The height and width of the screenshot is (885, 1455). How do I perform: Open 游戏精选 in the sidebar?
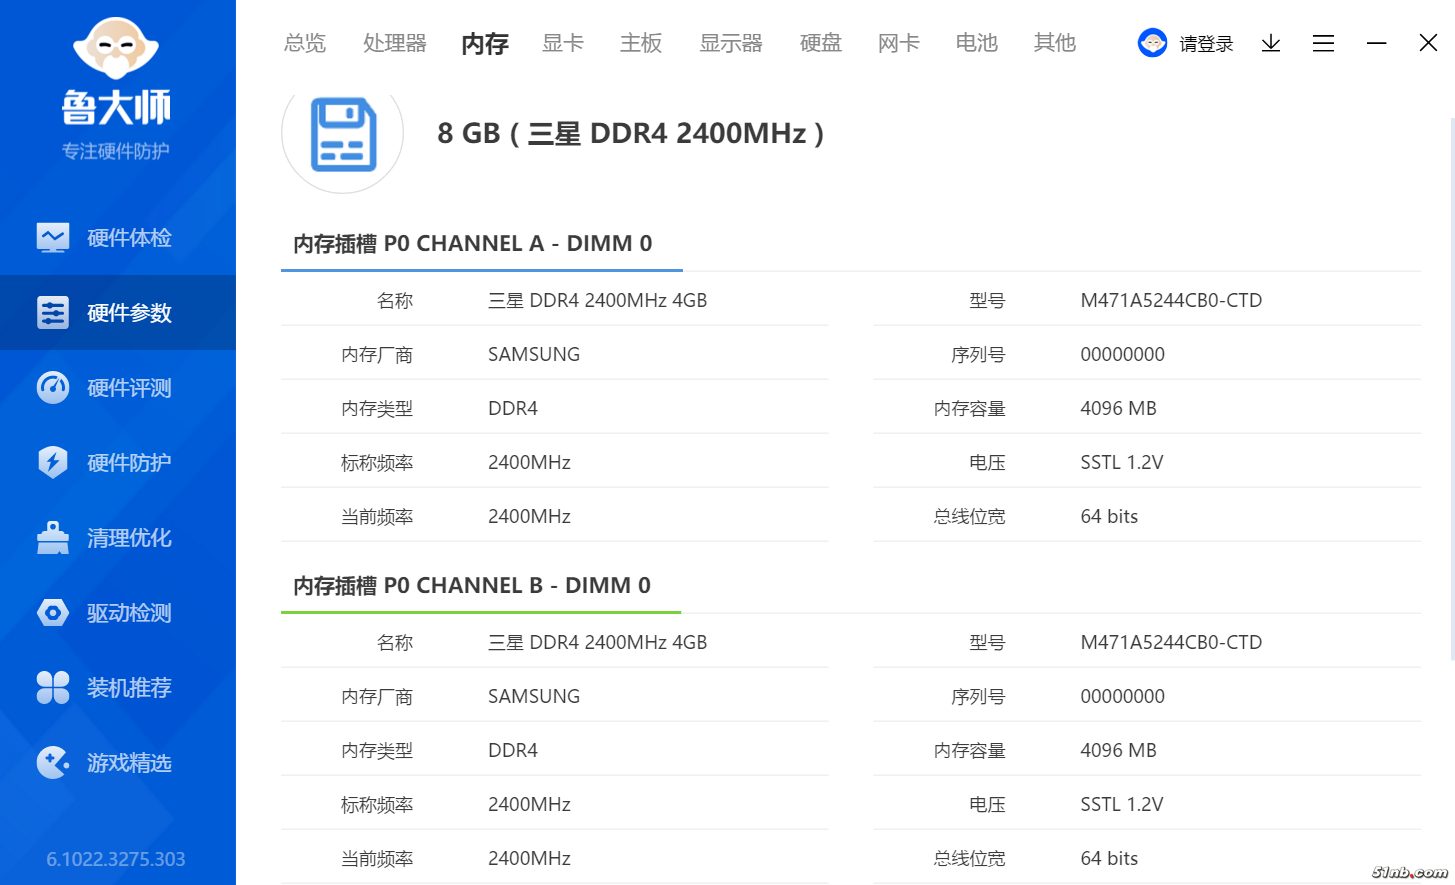pyautogui.click(x=129, y=763)
